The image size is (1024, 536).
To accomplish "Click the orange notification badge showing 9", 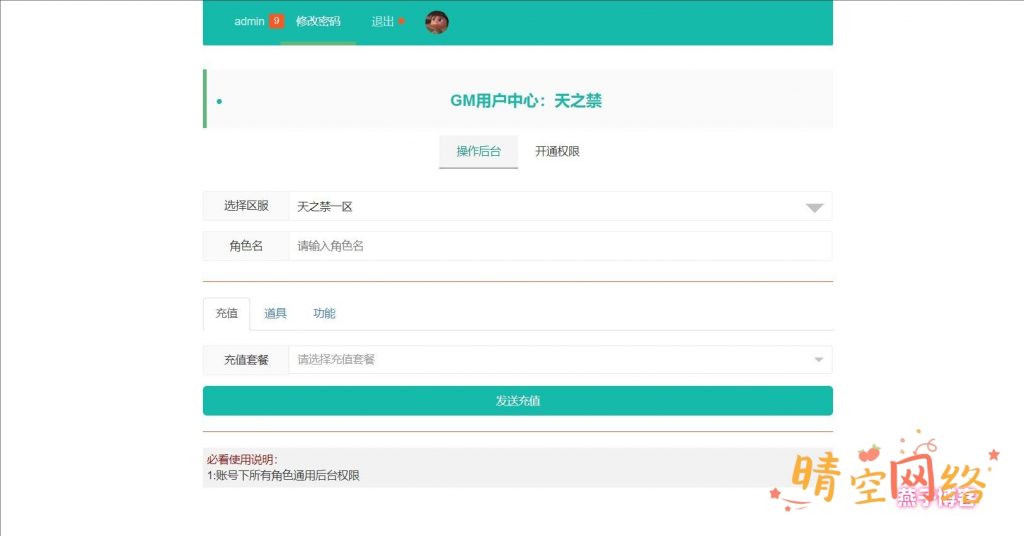I will pos(276,21).
